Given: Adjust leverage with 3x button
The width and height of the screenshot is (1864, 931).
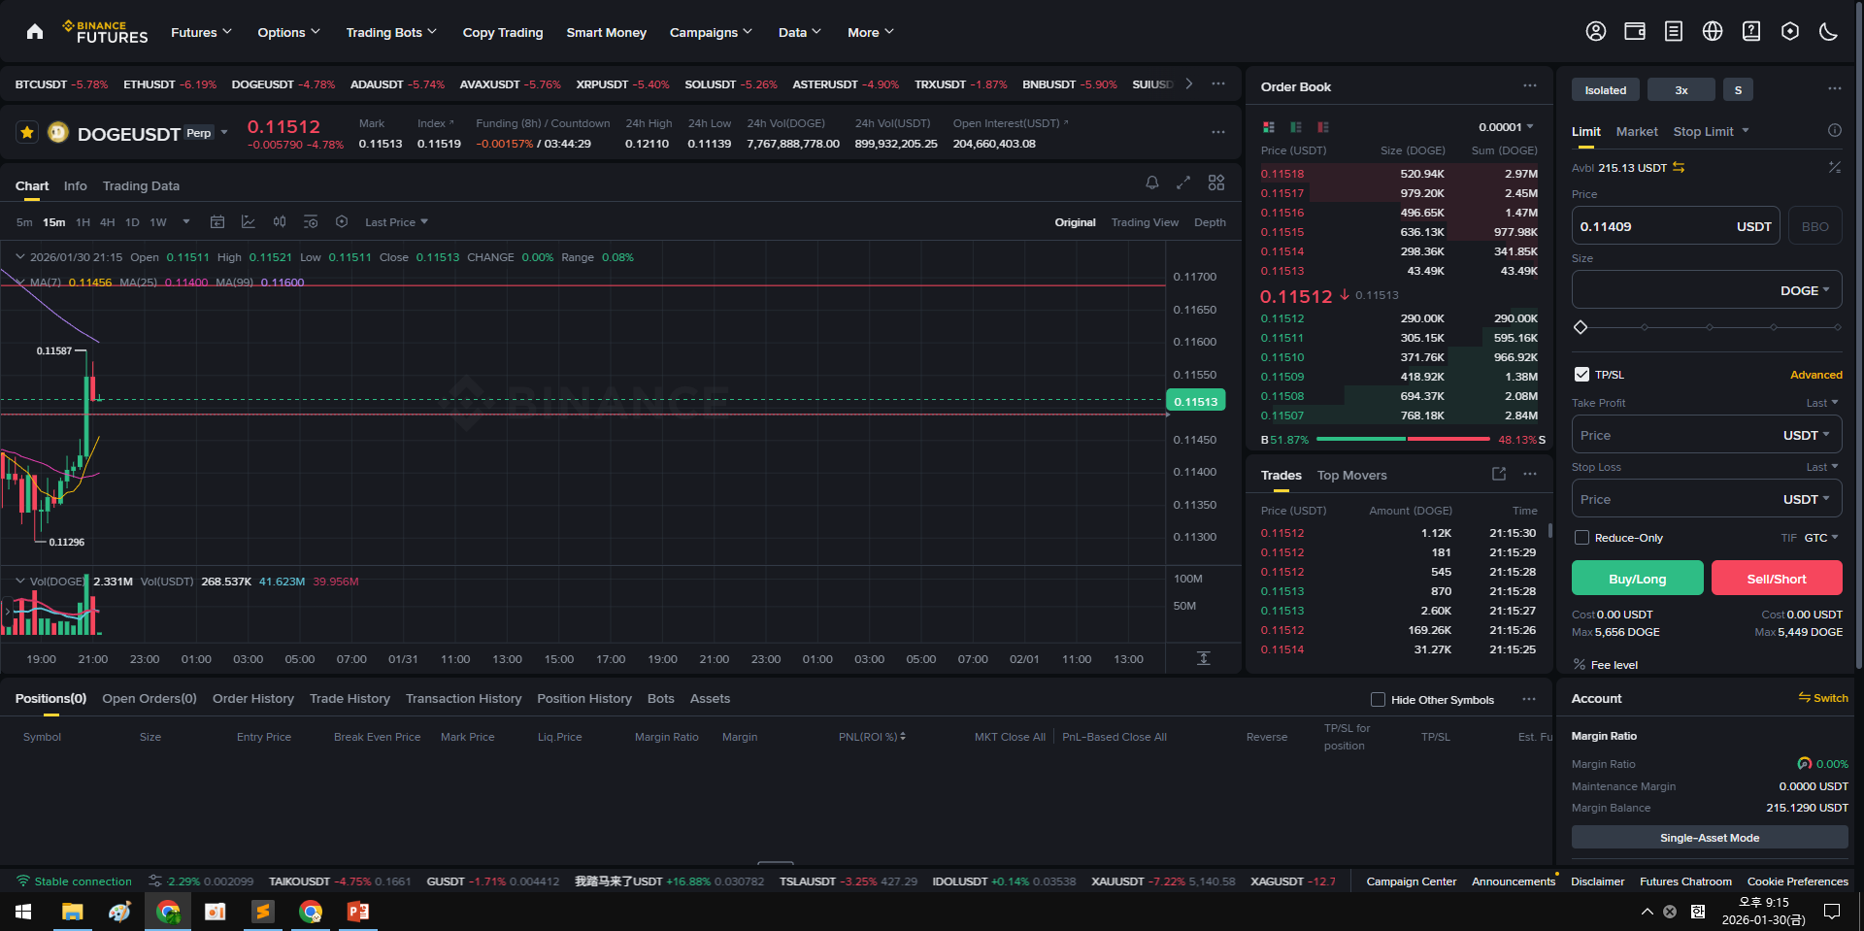Looking at the screenshot, I should tap(1681, 90).
